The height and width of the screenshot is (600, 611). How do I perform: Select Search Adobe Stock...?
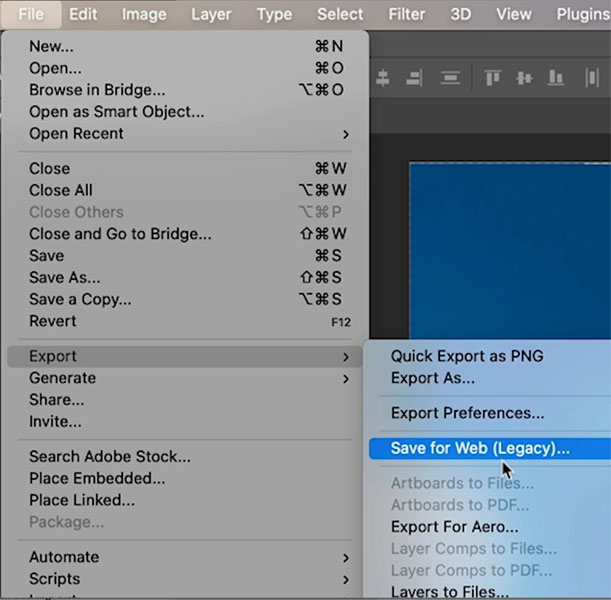[185, 457]
